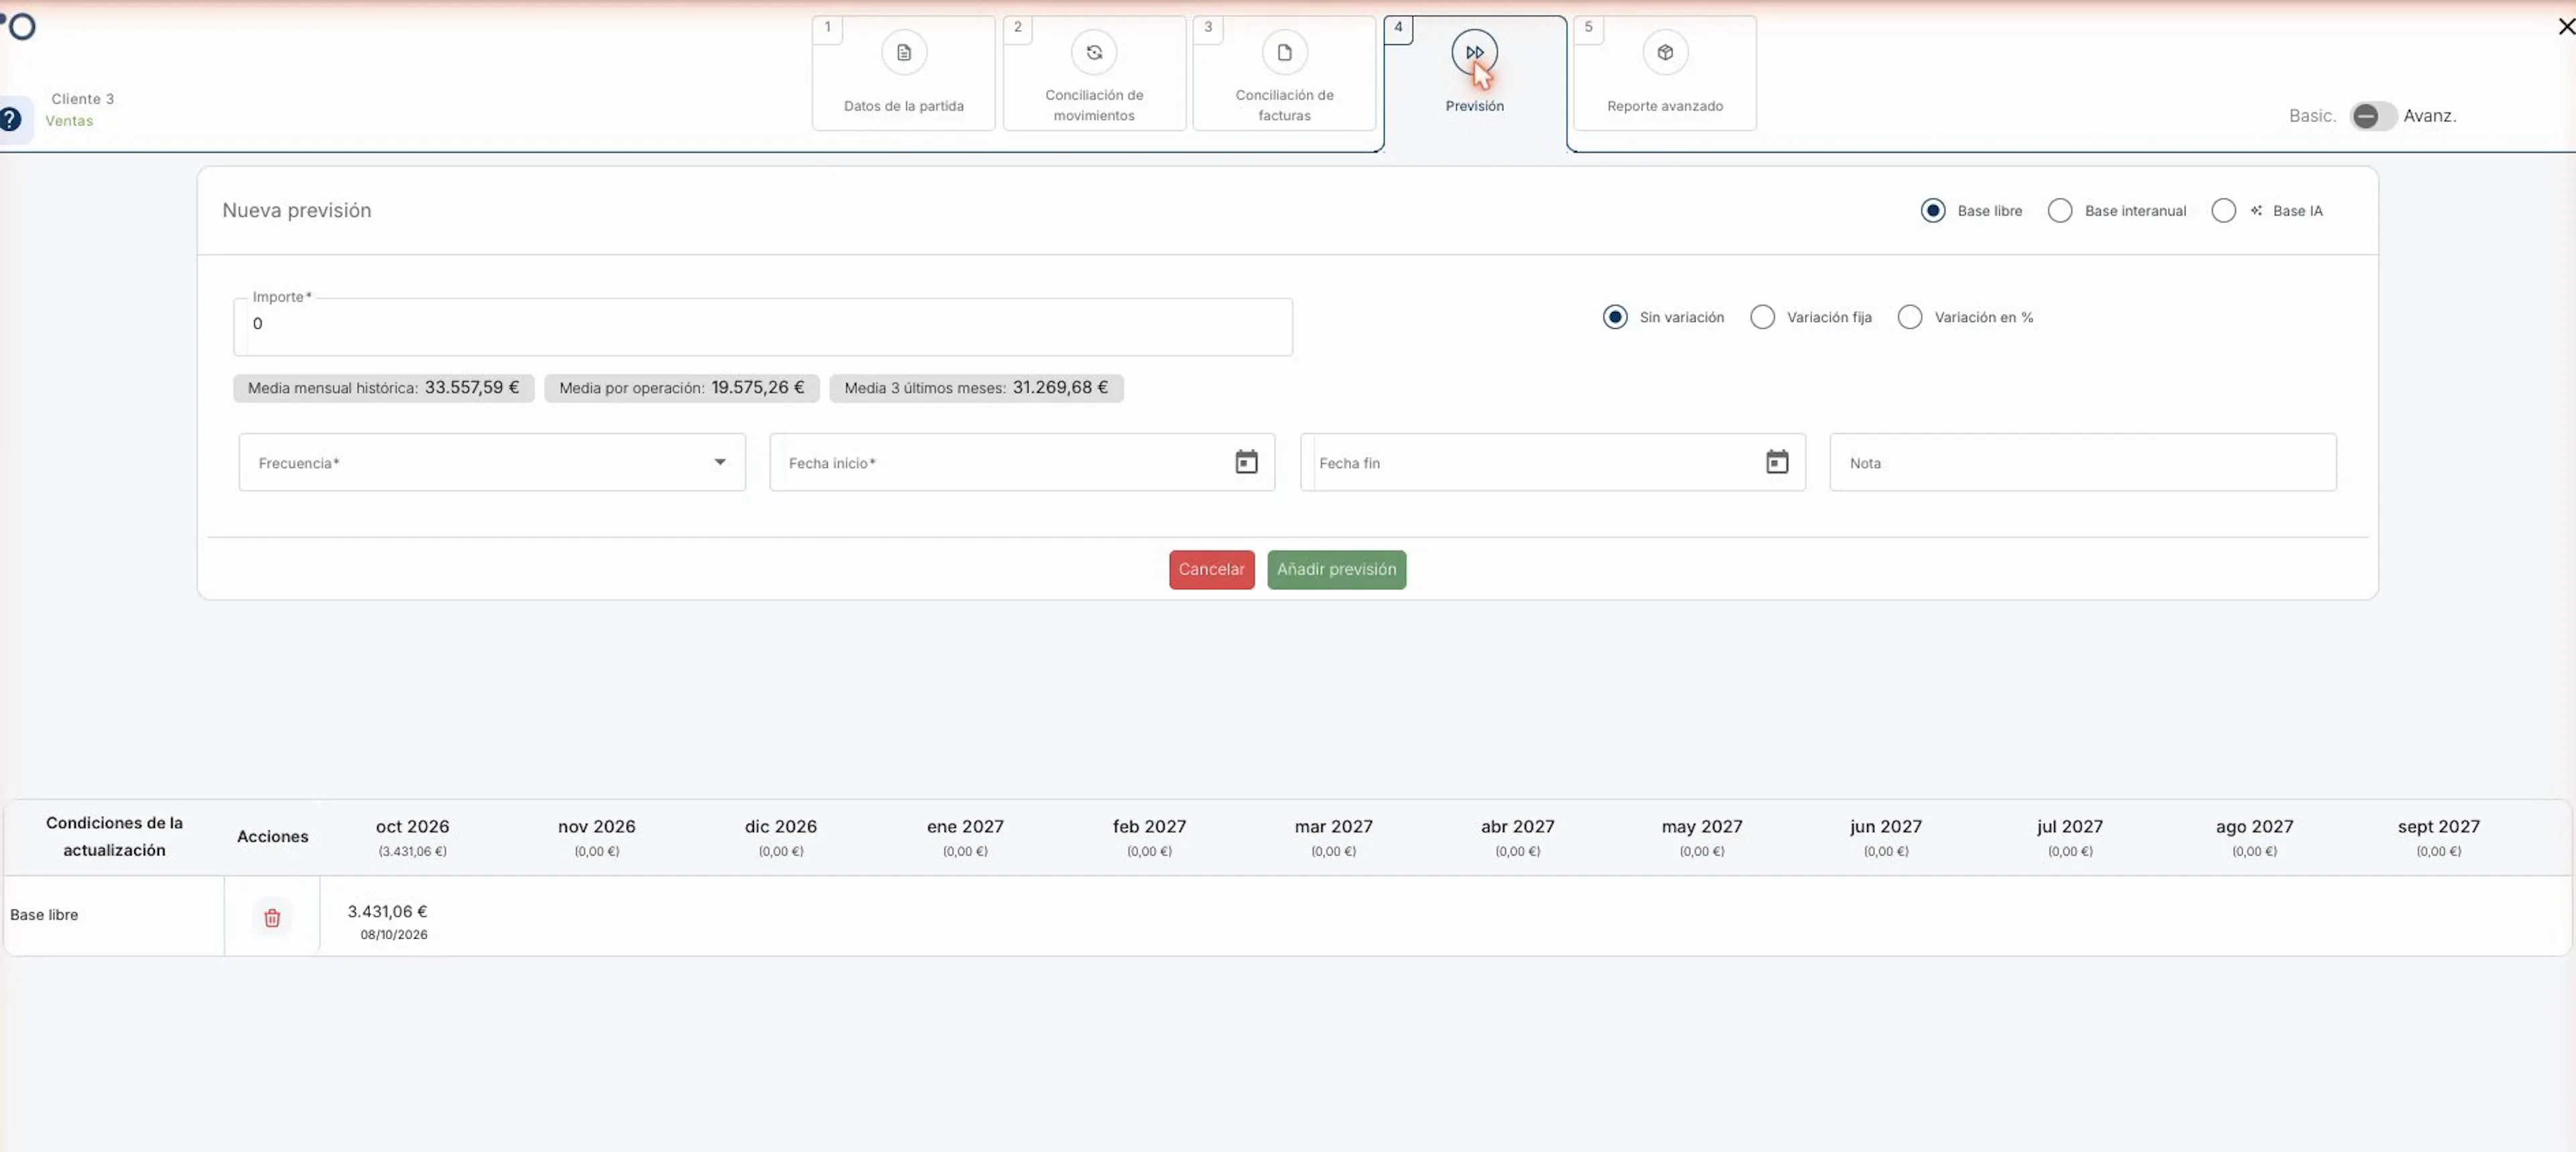Click the Fecha fin date field
The image size is (2576, 1152).
pyautogui.click(x=1552, y=462)
